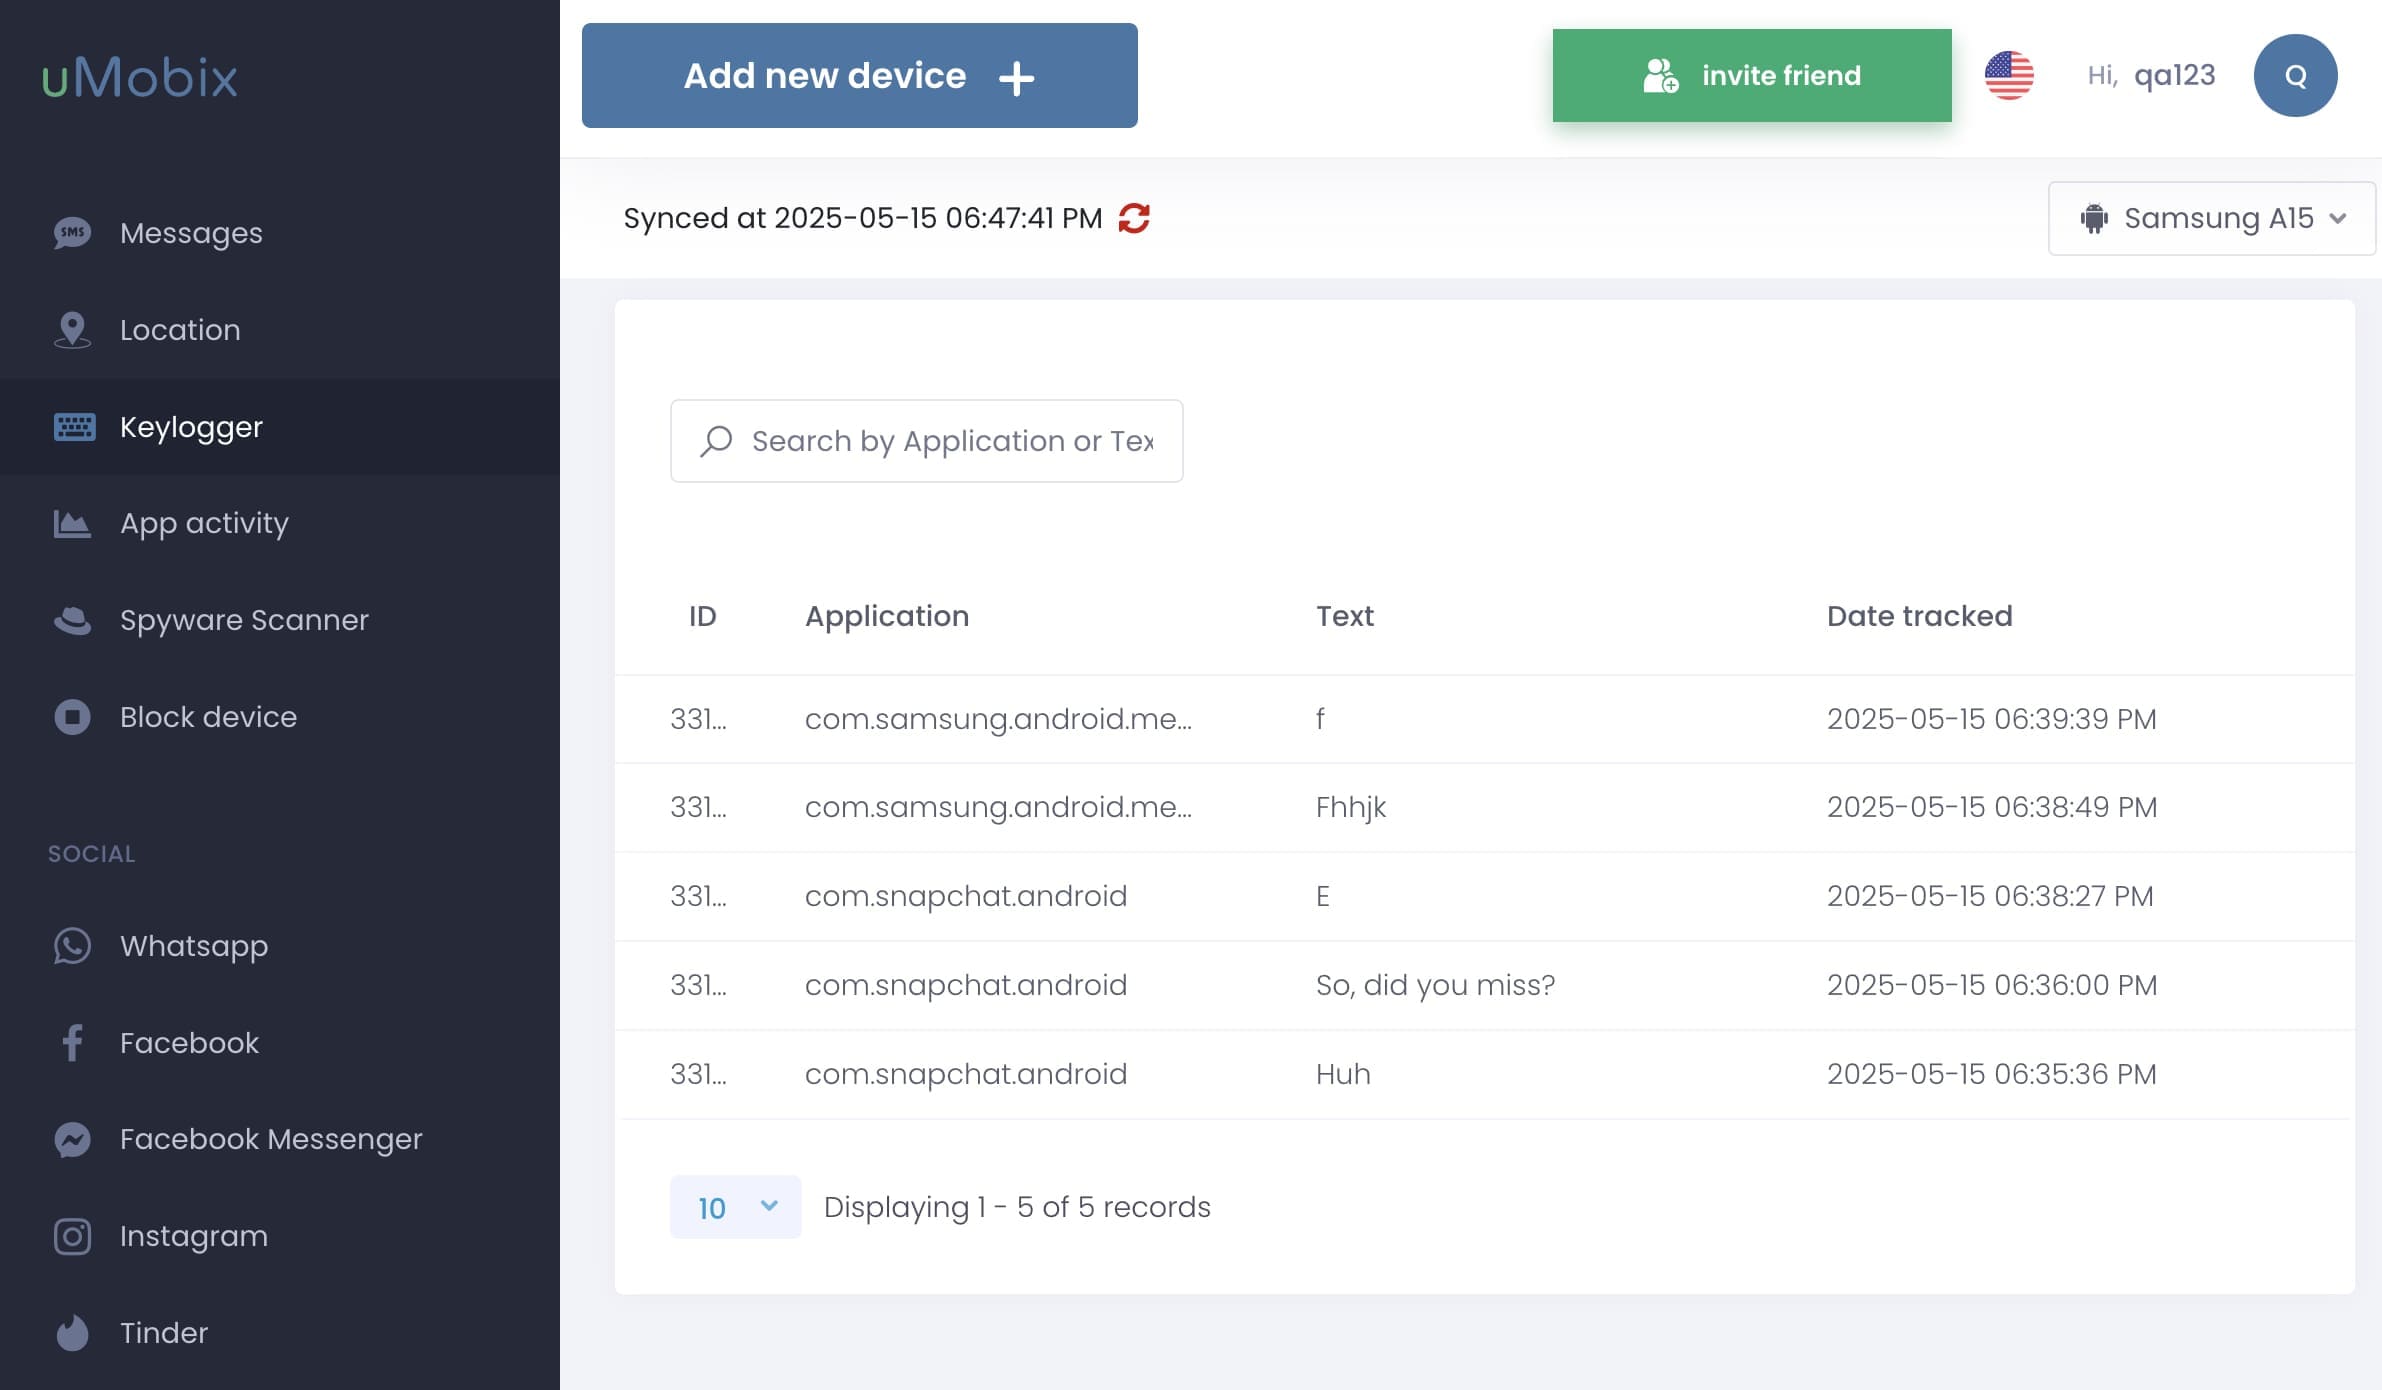Image resolution: width=2382 pixels, height=1390 pixels.
Task: Click the Spyware Scanner hat icon
Action: pos(72,620)
